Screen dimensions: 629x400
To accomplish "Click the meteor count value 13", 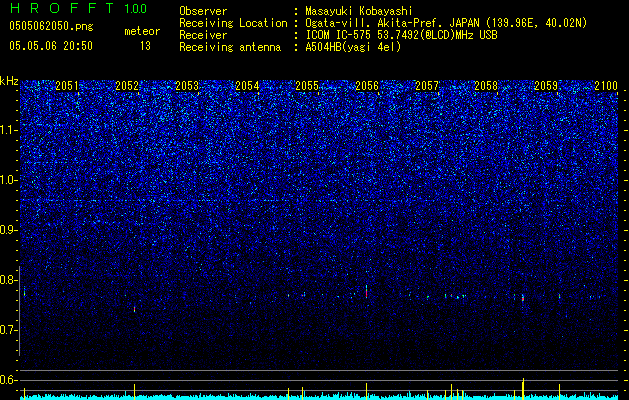I will pyautogui.click(x=145, y=46).
